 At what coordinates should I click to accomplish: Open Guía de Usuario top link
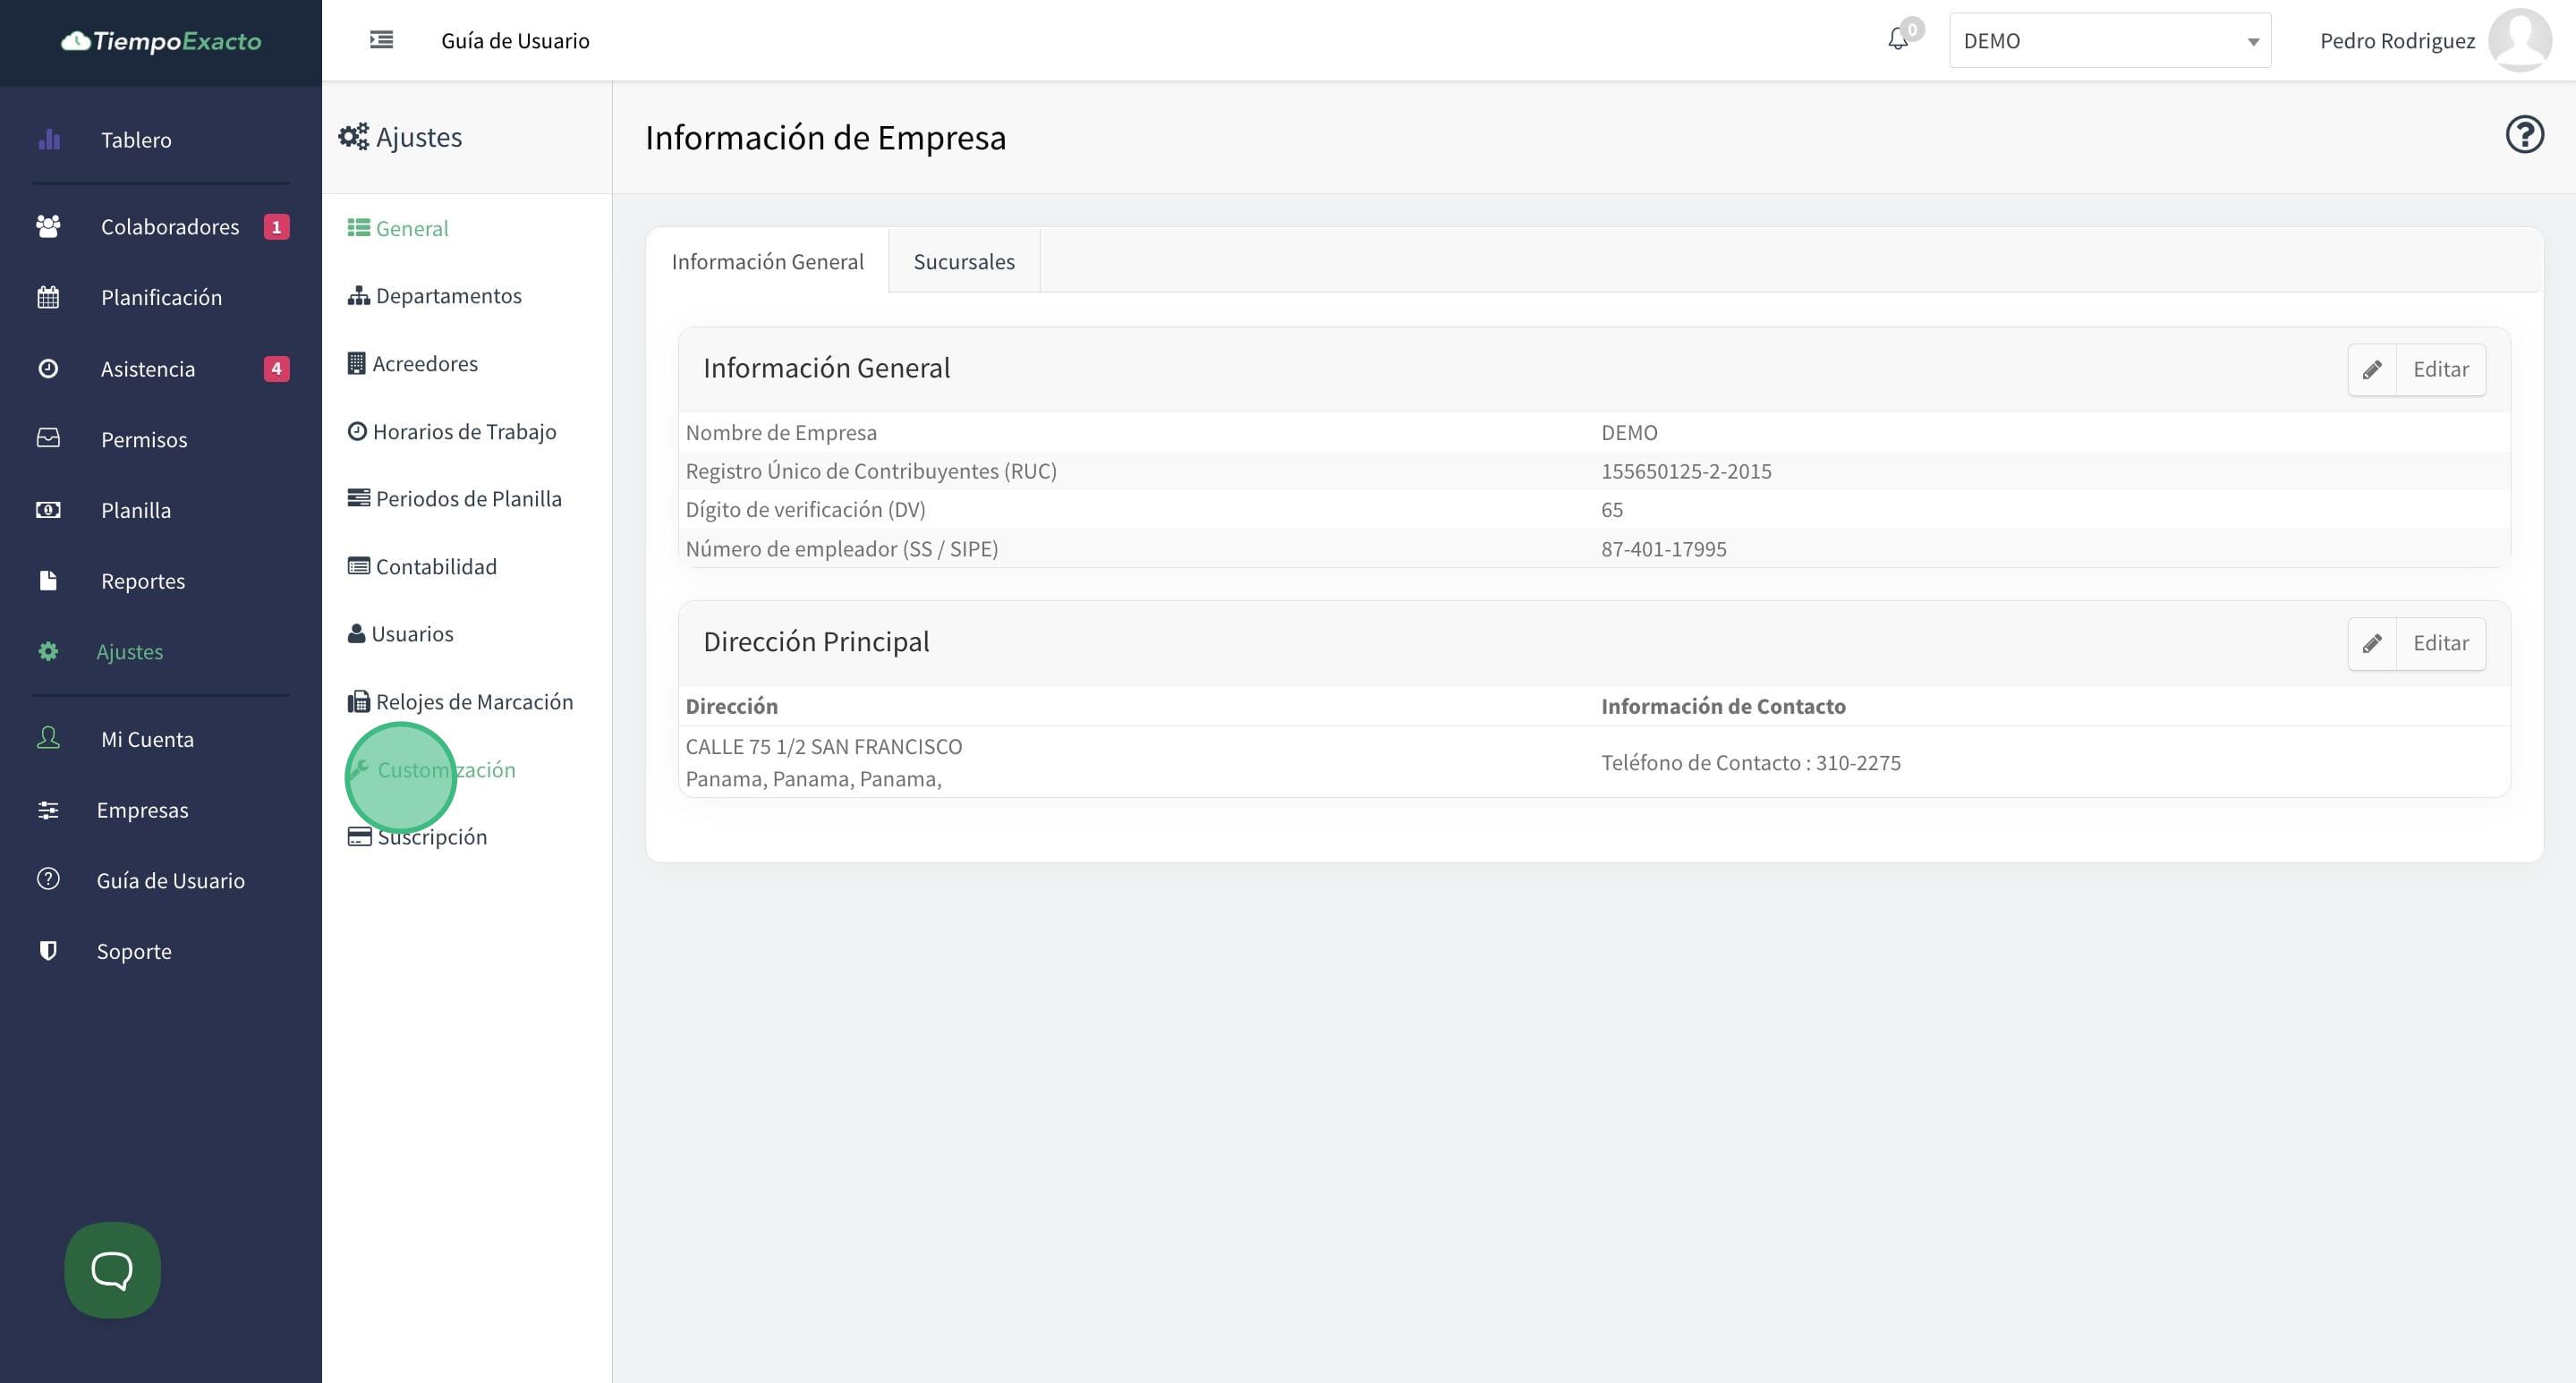tap(515, 41)
